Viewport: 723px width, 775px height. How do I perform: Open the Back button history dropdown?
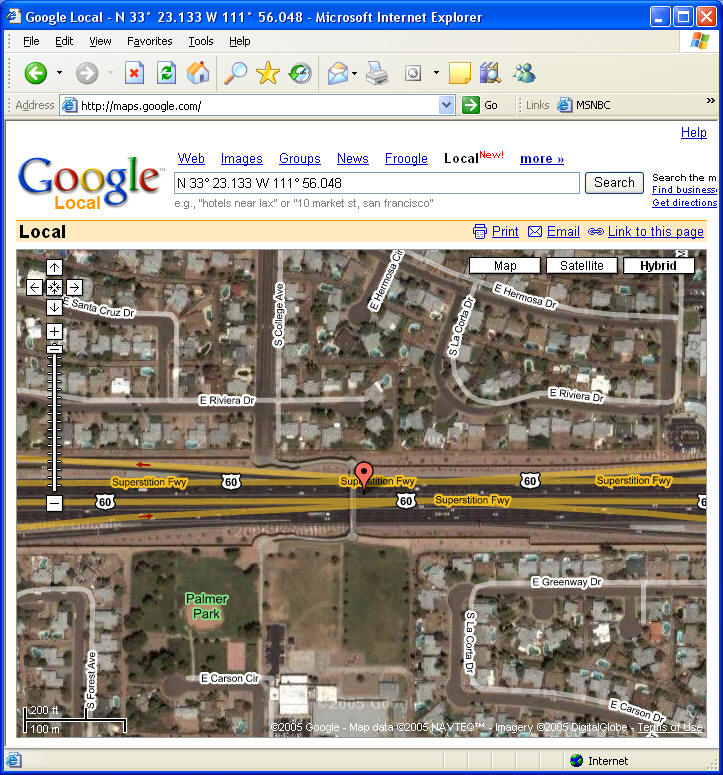tap(59, 73)
